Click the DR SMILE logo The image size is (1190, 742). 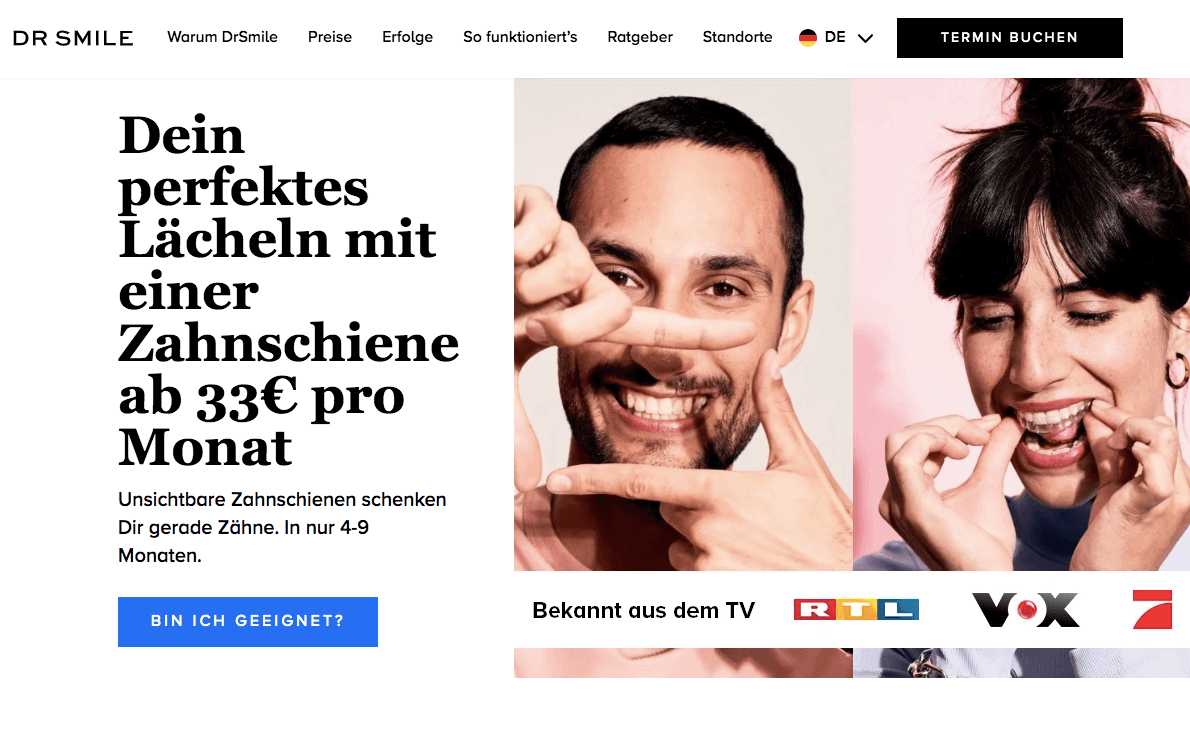point(73,38)
